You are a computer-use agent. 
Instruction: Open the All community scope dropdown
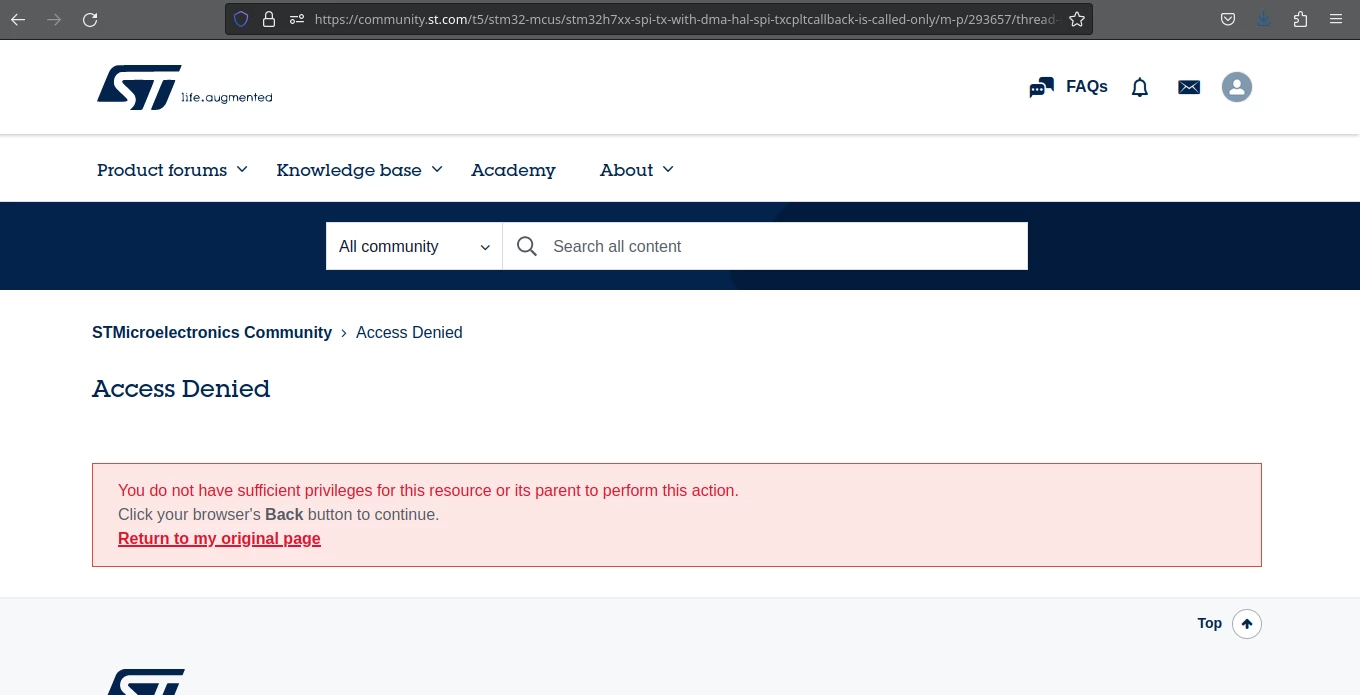tap(414, 246)
